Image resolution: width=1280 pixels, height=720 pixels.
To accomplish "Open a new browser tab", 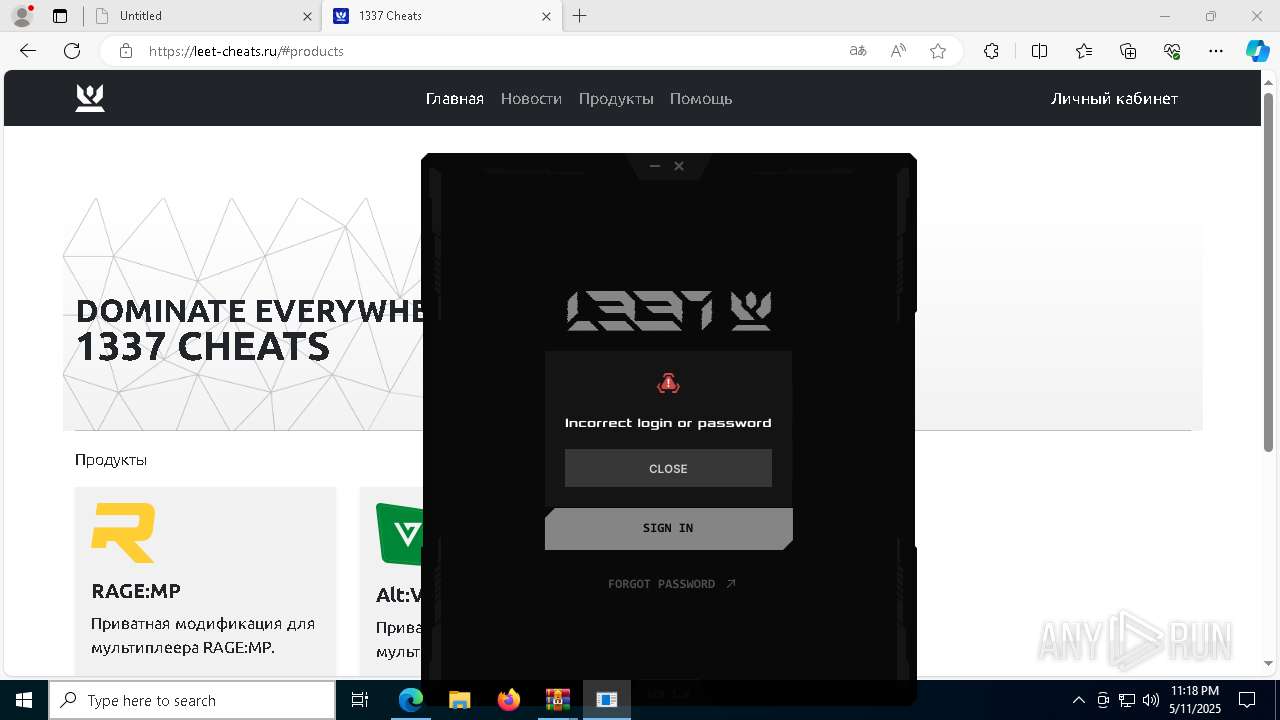I will click(x=580, y=16).
